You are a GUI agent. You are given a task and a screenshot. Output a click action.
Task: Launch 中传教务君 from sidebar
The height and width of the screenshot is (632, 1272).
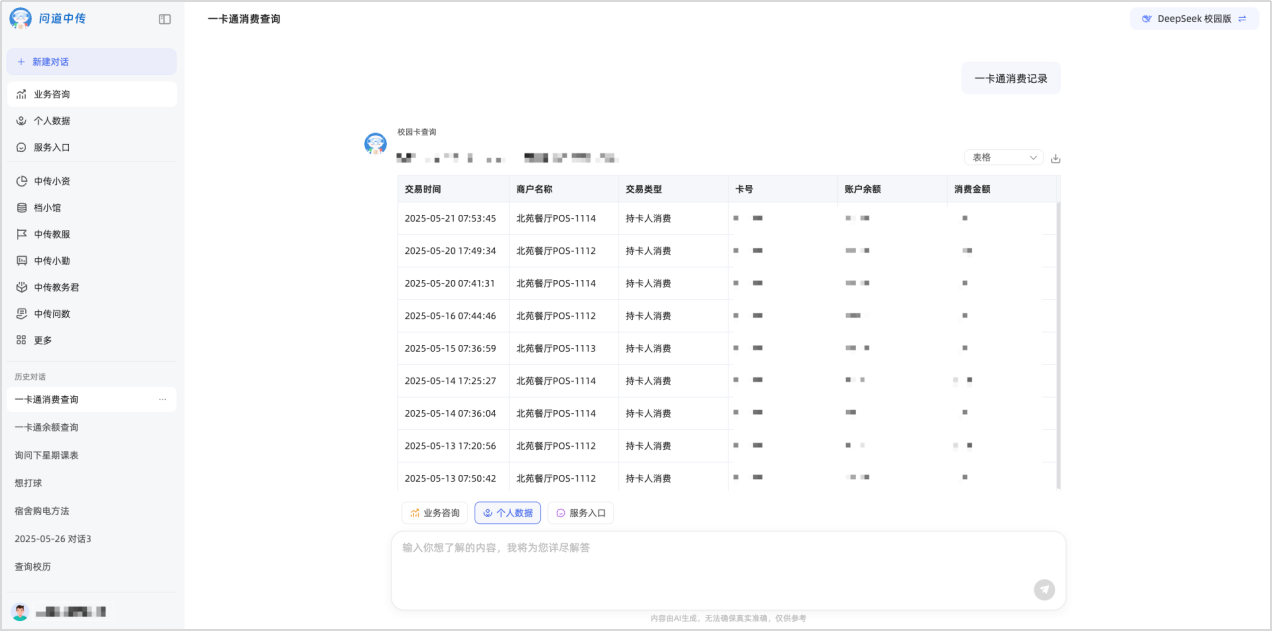pyautogui.click(x=56, y=287)
